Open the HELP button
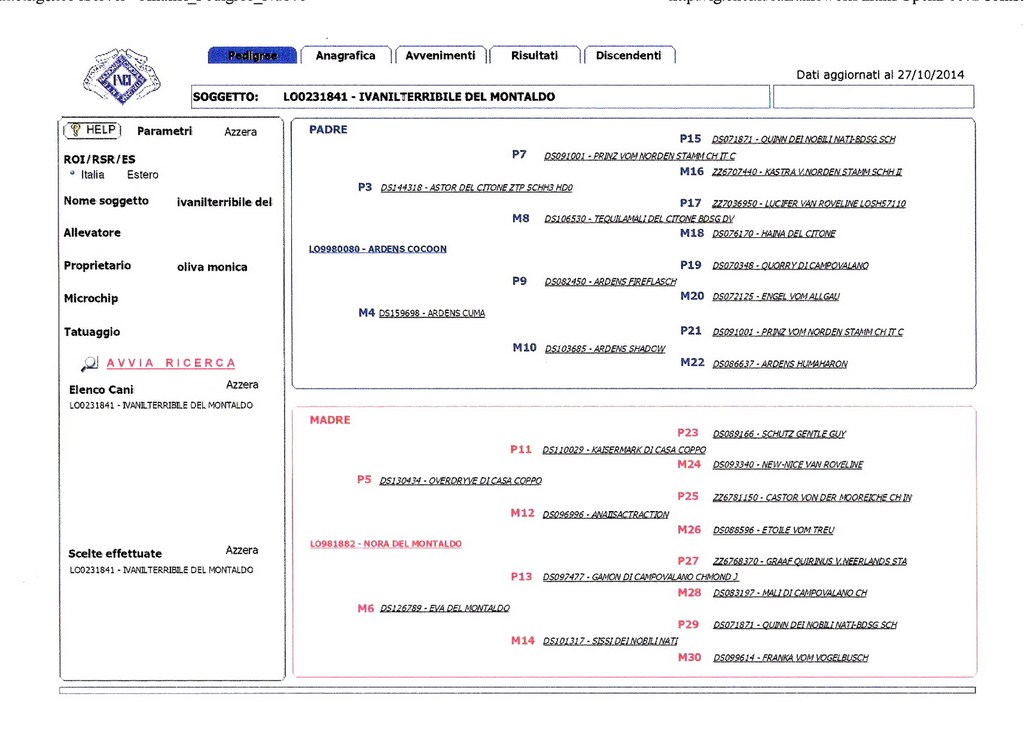The height and width of the screenshot is (740, 1024). 92,130
